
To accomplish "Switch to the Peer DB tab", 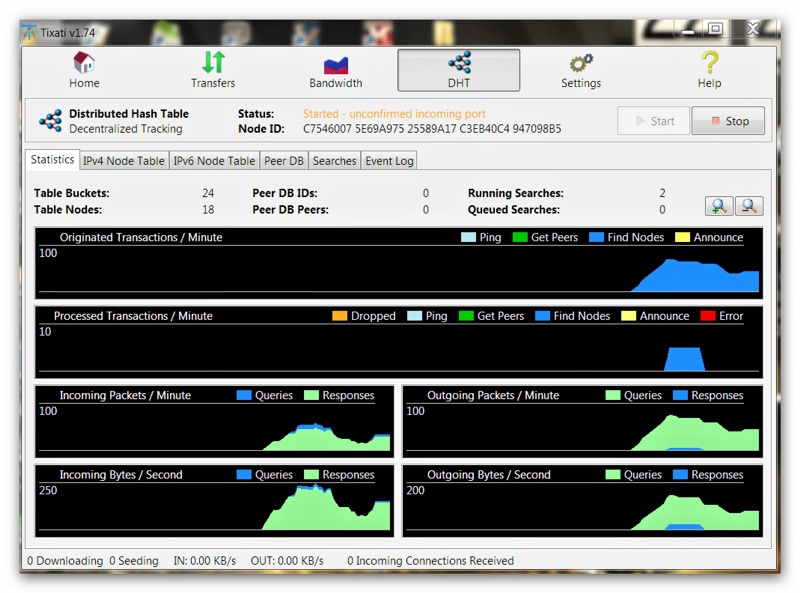I will pos(284,161).
